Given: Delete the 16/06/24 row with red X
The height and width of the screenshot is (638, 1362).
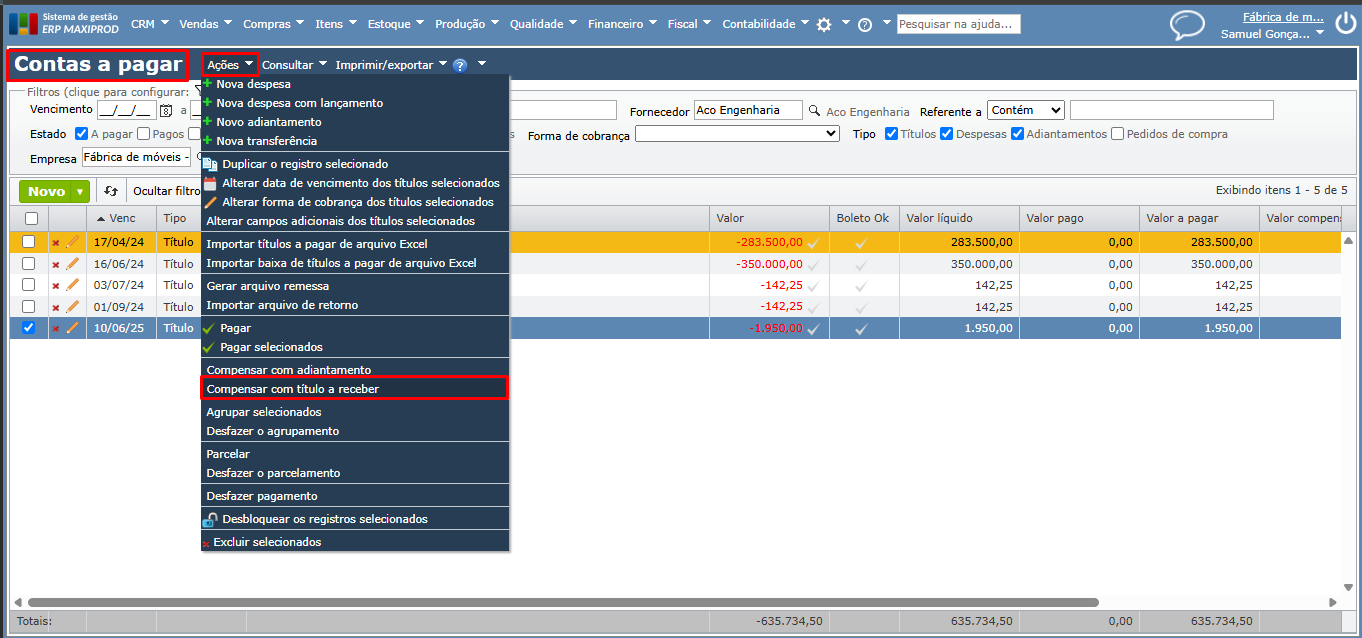Looking at the screenshot, I should pos(56,265).
